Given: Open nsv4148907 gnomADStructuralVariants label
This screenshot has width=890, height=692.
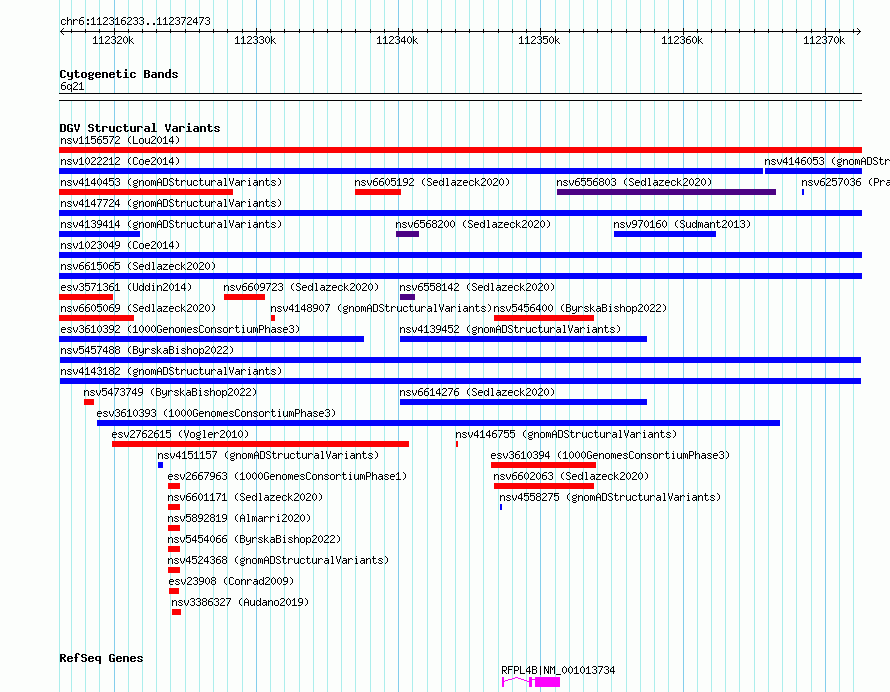Looking at the screenshot, I should [381, 308].
